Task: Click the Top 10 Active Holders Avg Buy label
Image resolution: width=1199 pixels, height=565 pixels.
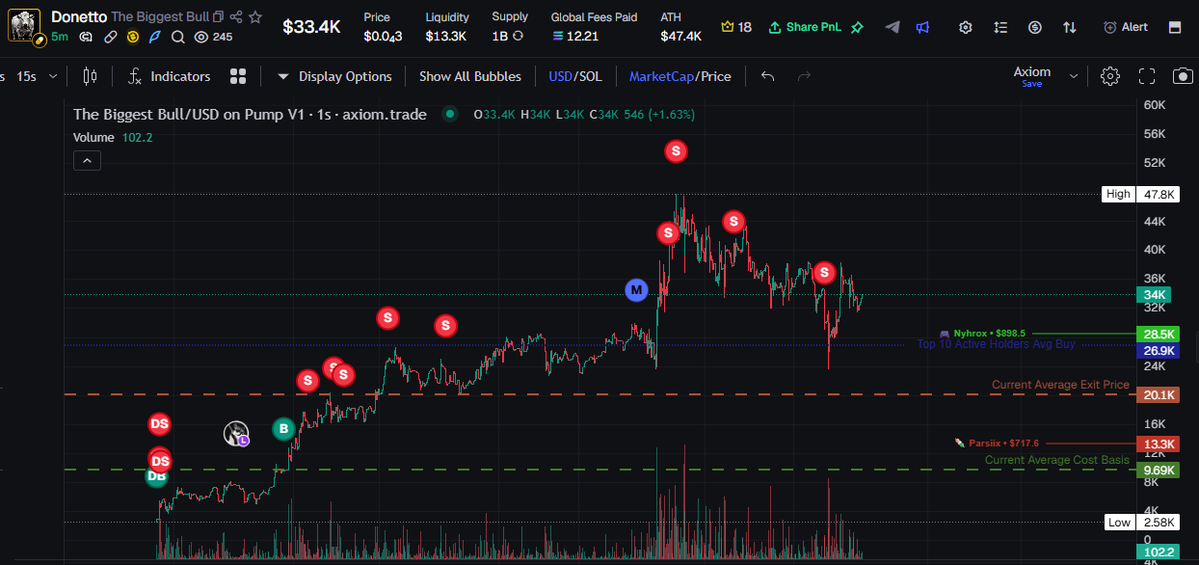Action: (x=996, y=344)
